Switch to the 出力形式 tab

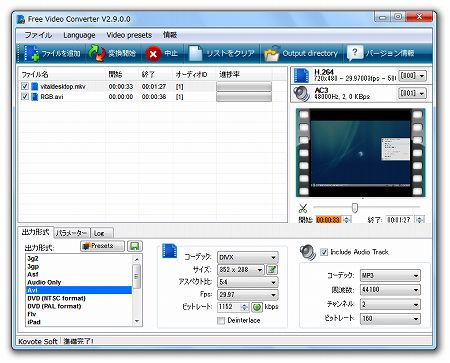coord(36,232)
